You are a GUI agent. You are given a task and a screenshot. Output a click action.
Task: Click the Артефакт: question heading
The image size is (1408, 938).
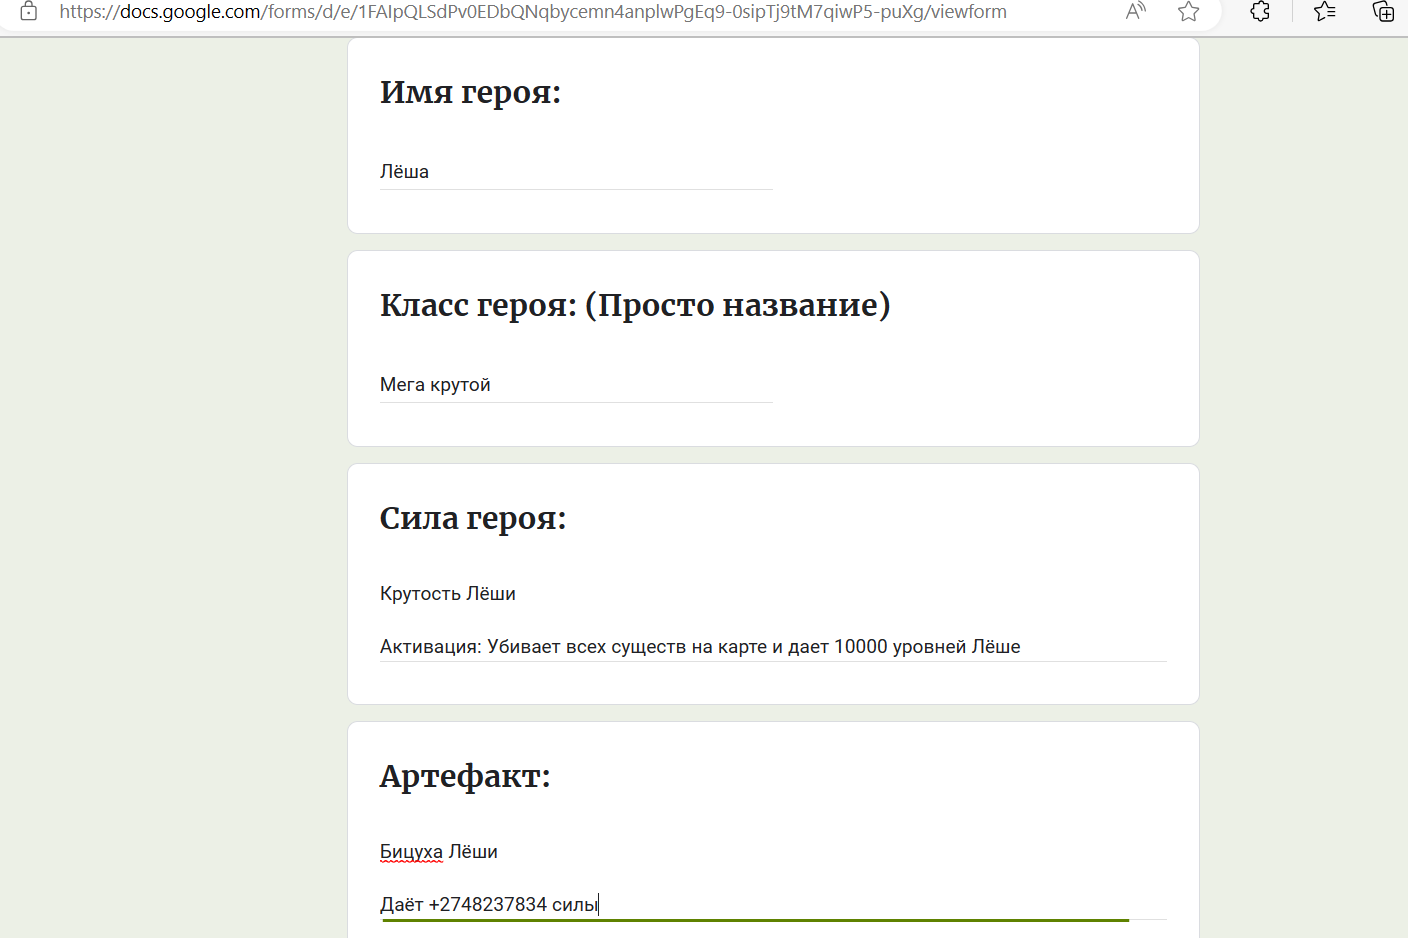[465, 776]
